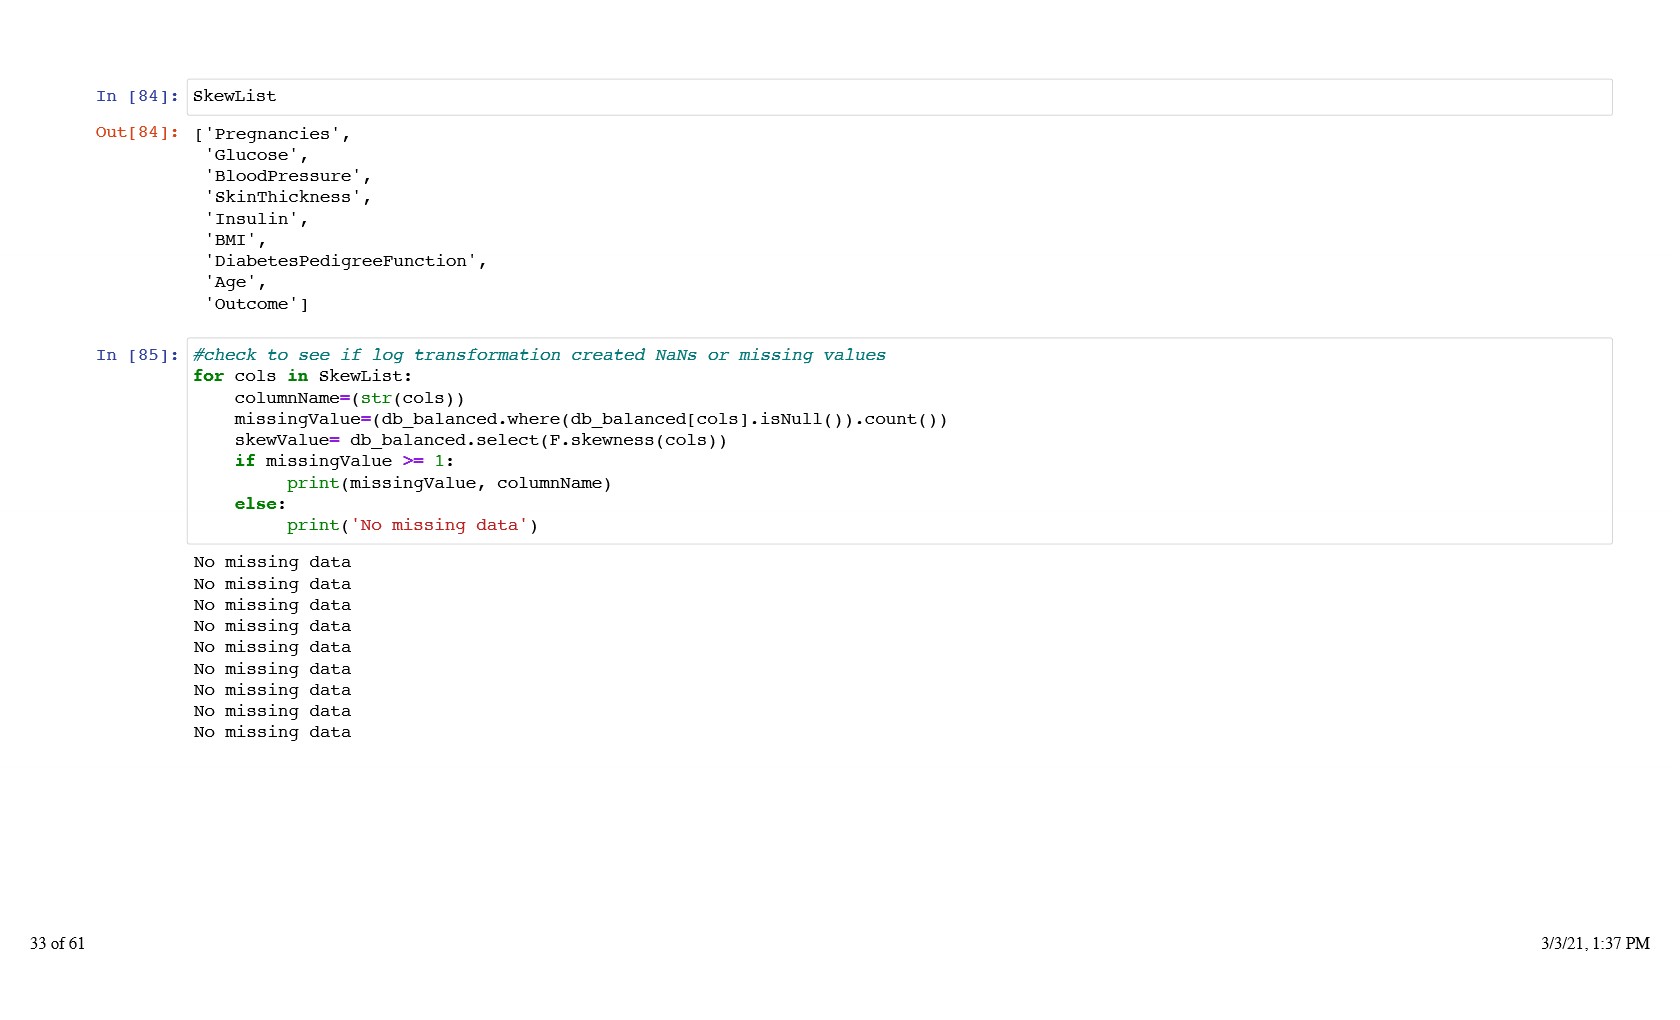Select 'Insulin' output list entry
The height and width of the screenshot is (1020, 1680).
click(x=256, y=220)
